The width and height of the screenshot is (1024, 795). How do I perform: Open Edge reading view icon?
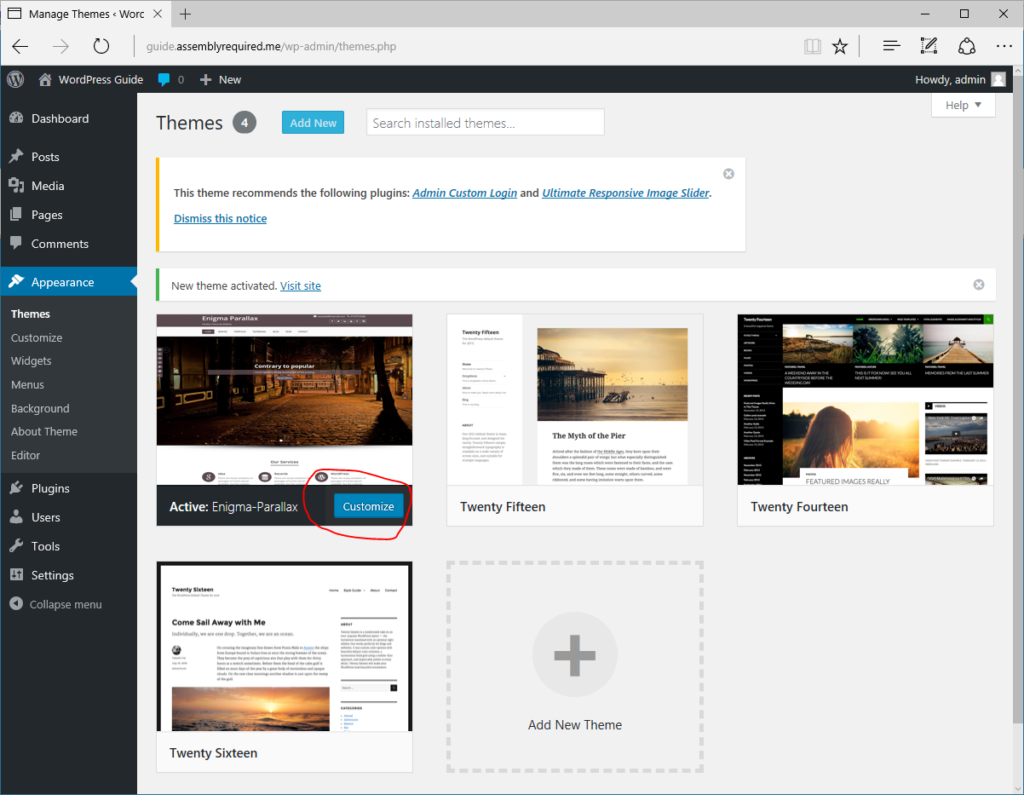(812, 46)
